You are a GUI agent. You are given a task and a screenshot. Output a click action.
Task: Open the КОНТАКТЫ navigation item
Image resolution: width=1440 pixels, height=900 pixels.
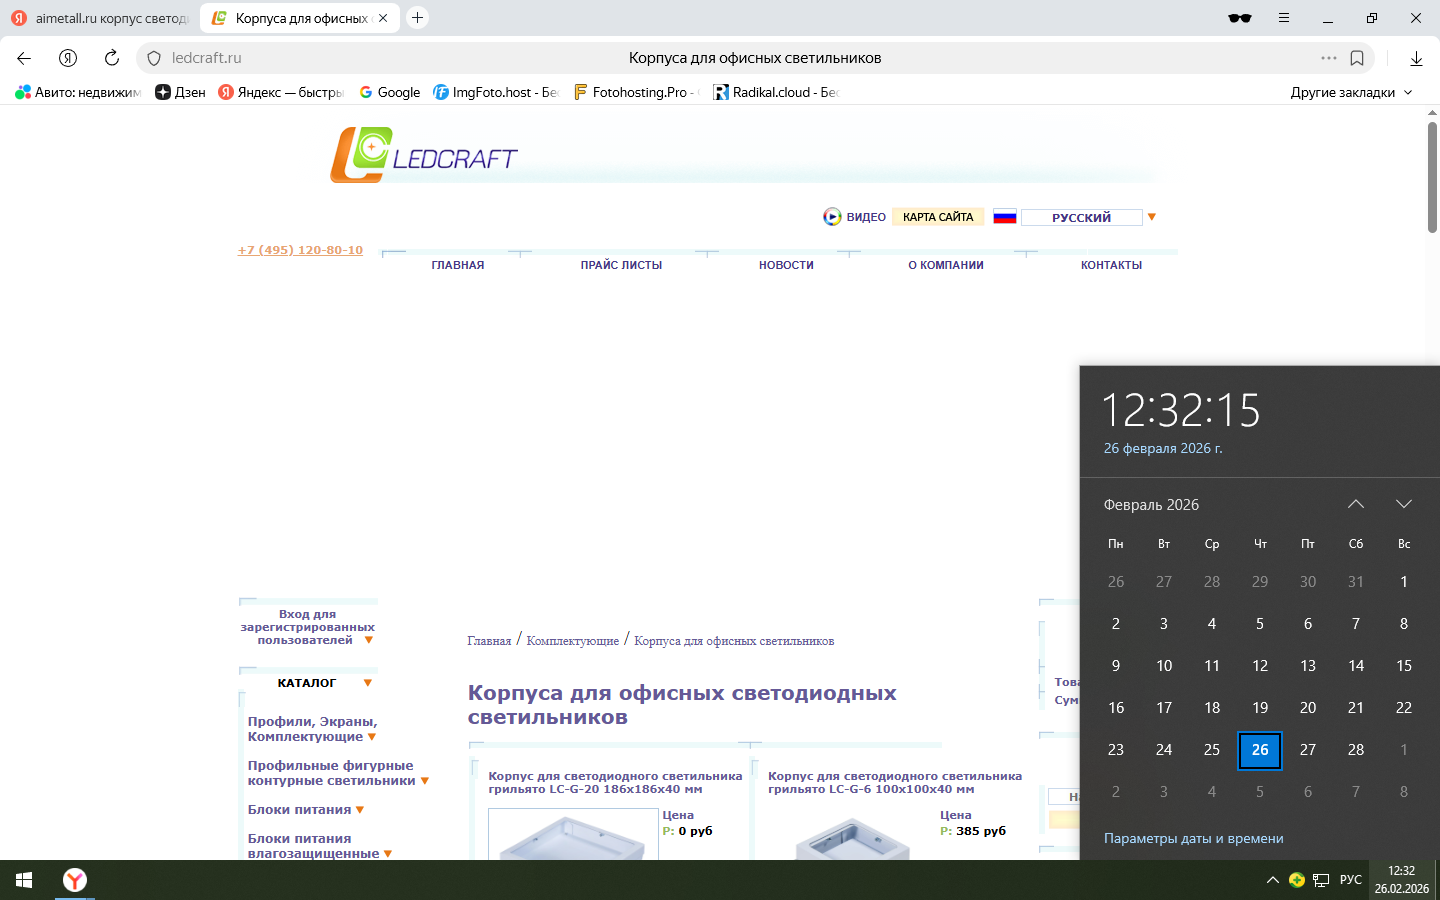(1111, 265)
